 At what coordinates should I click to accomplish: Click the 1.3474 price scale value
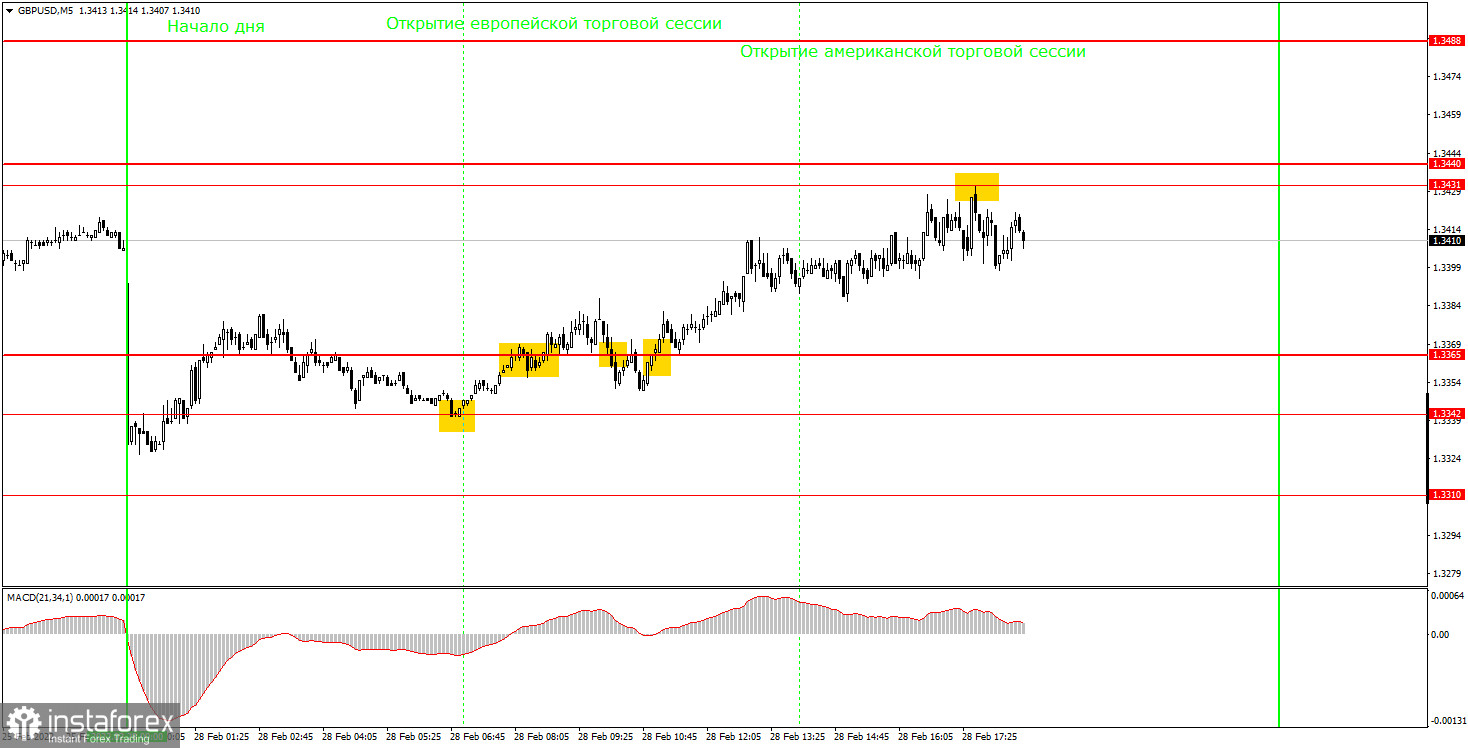pyautogui.click(x=1446, y=77)
